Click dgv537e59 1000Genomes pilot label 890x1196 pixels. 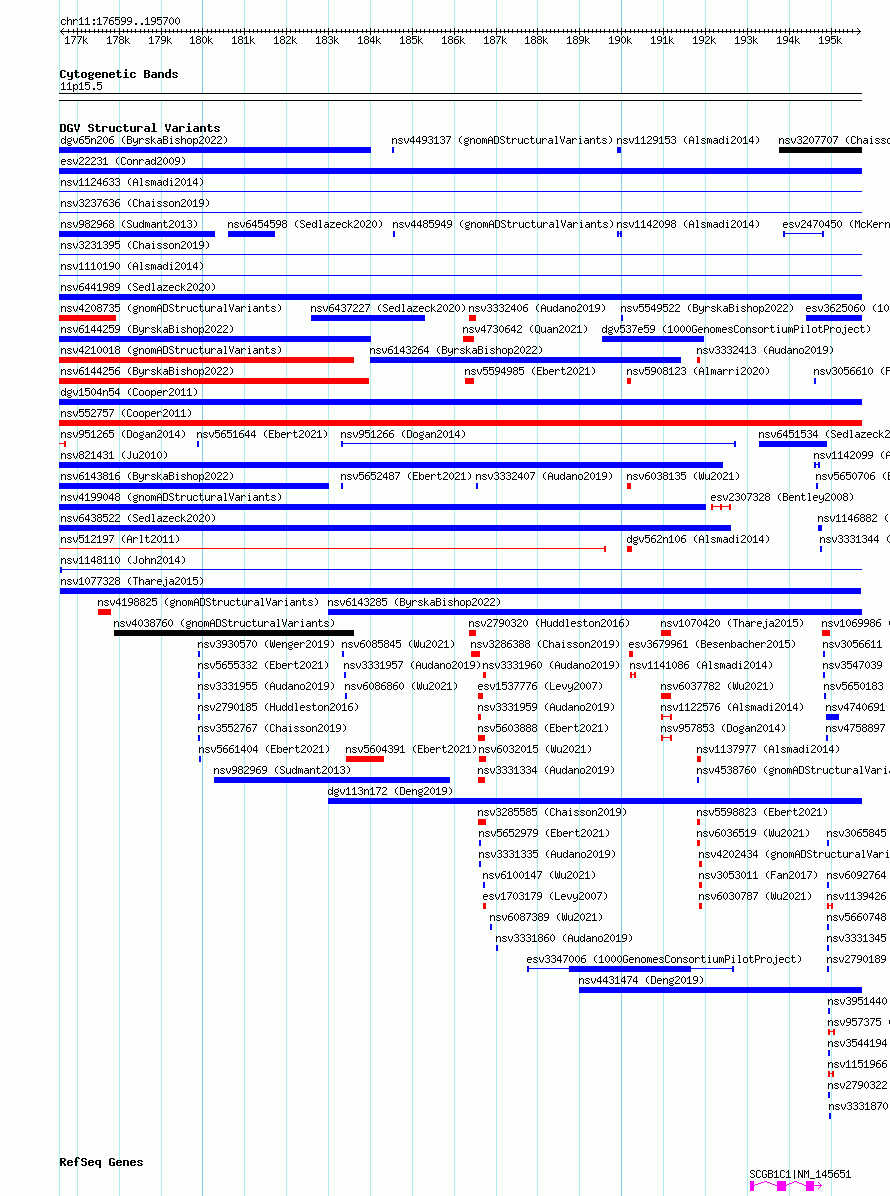(x=736, y=329)
